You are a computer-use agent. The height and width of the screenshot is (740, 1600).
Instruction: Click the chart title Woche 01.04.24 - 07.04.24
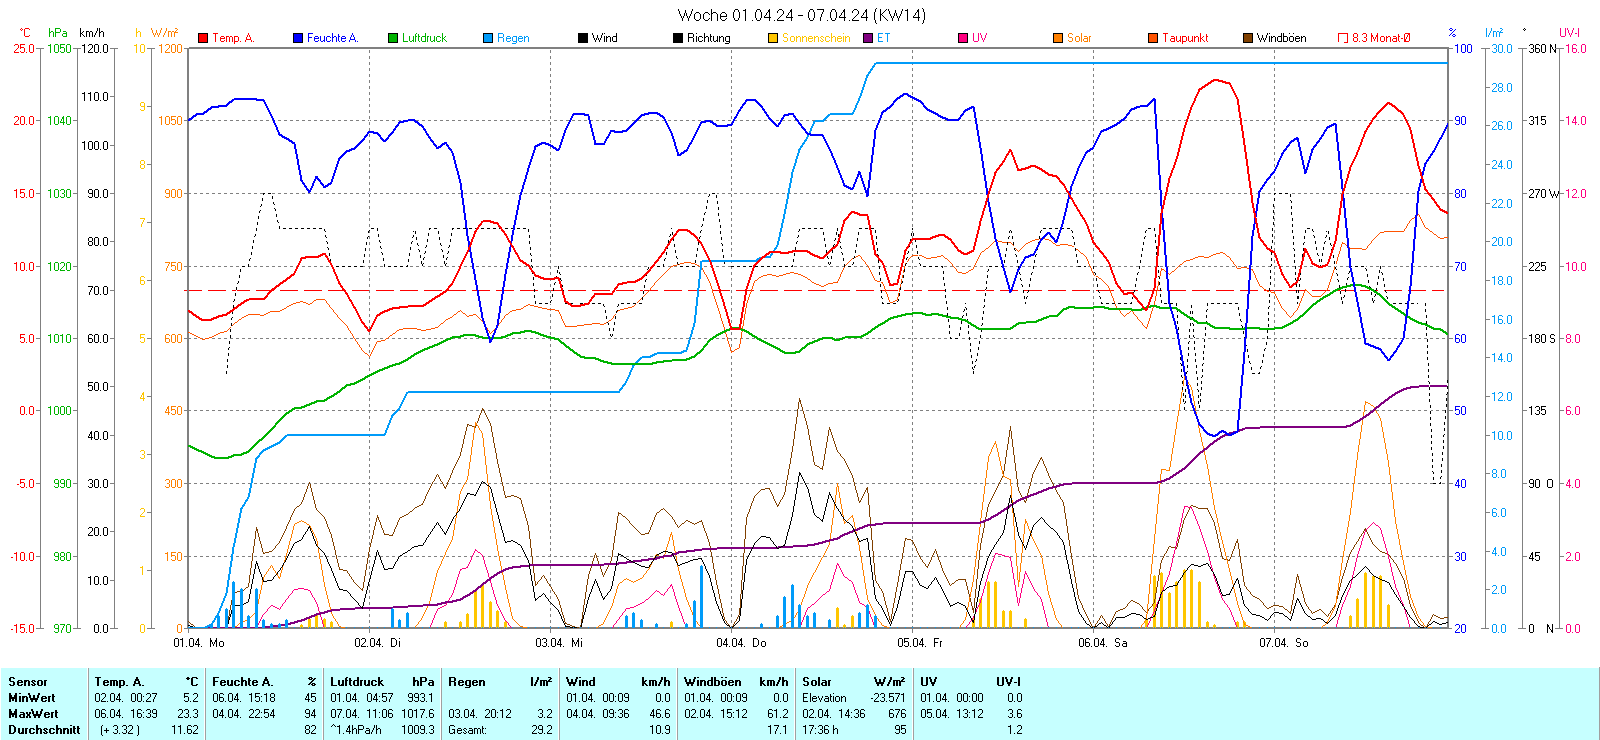point(801,15)
